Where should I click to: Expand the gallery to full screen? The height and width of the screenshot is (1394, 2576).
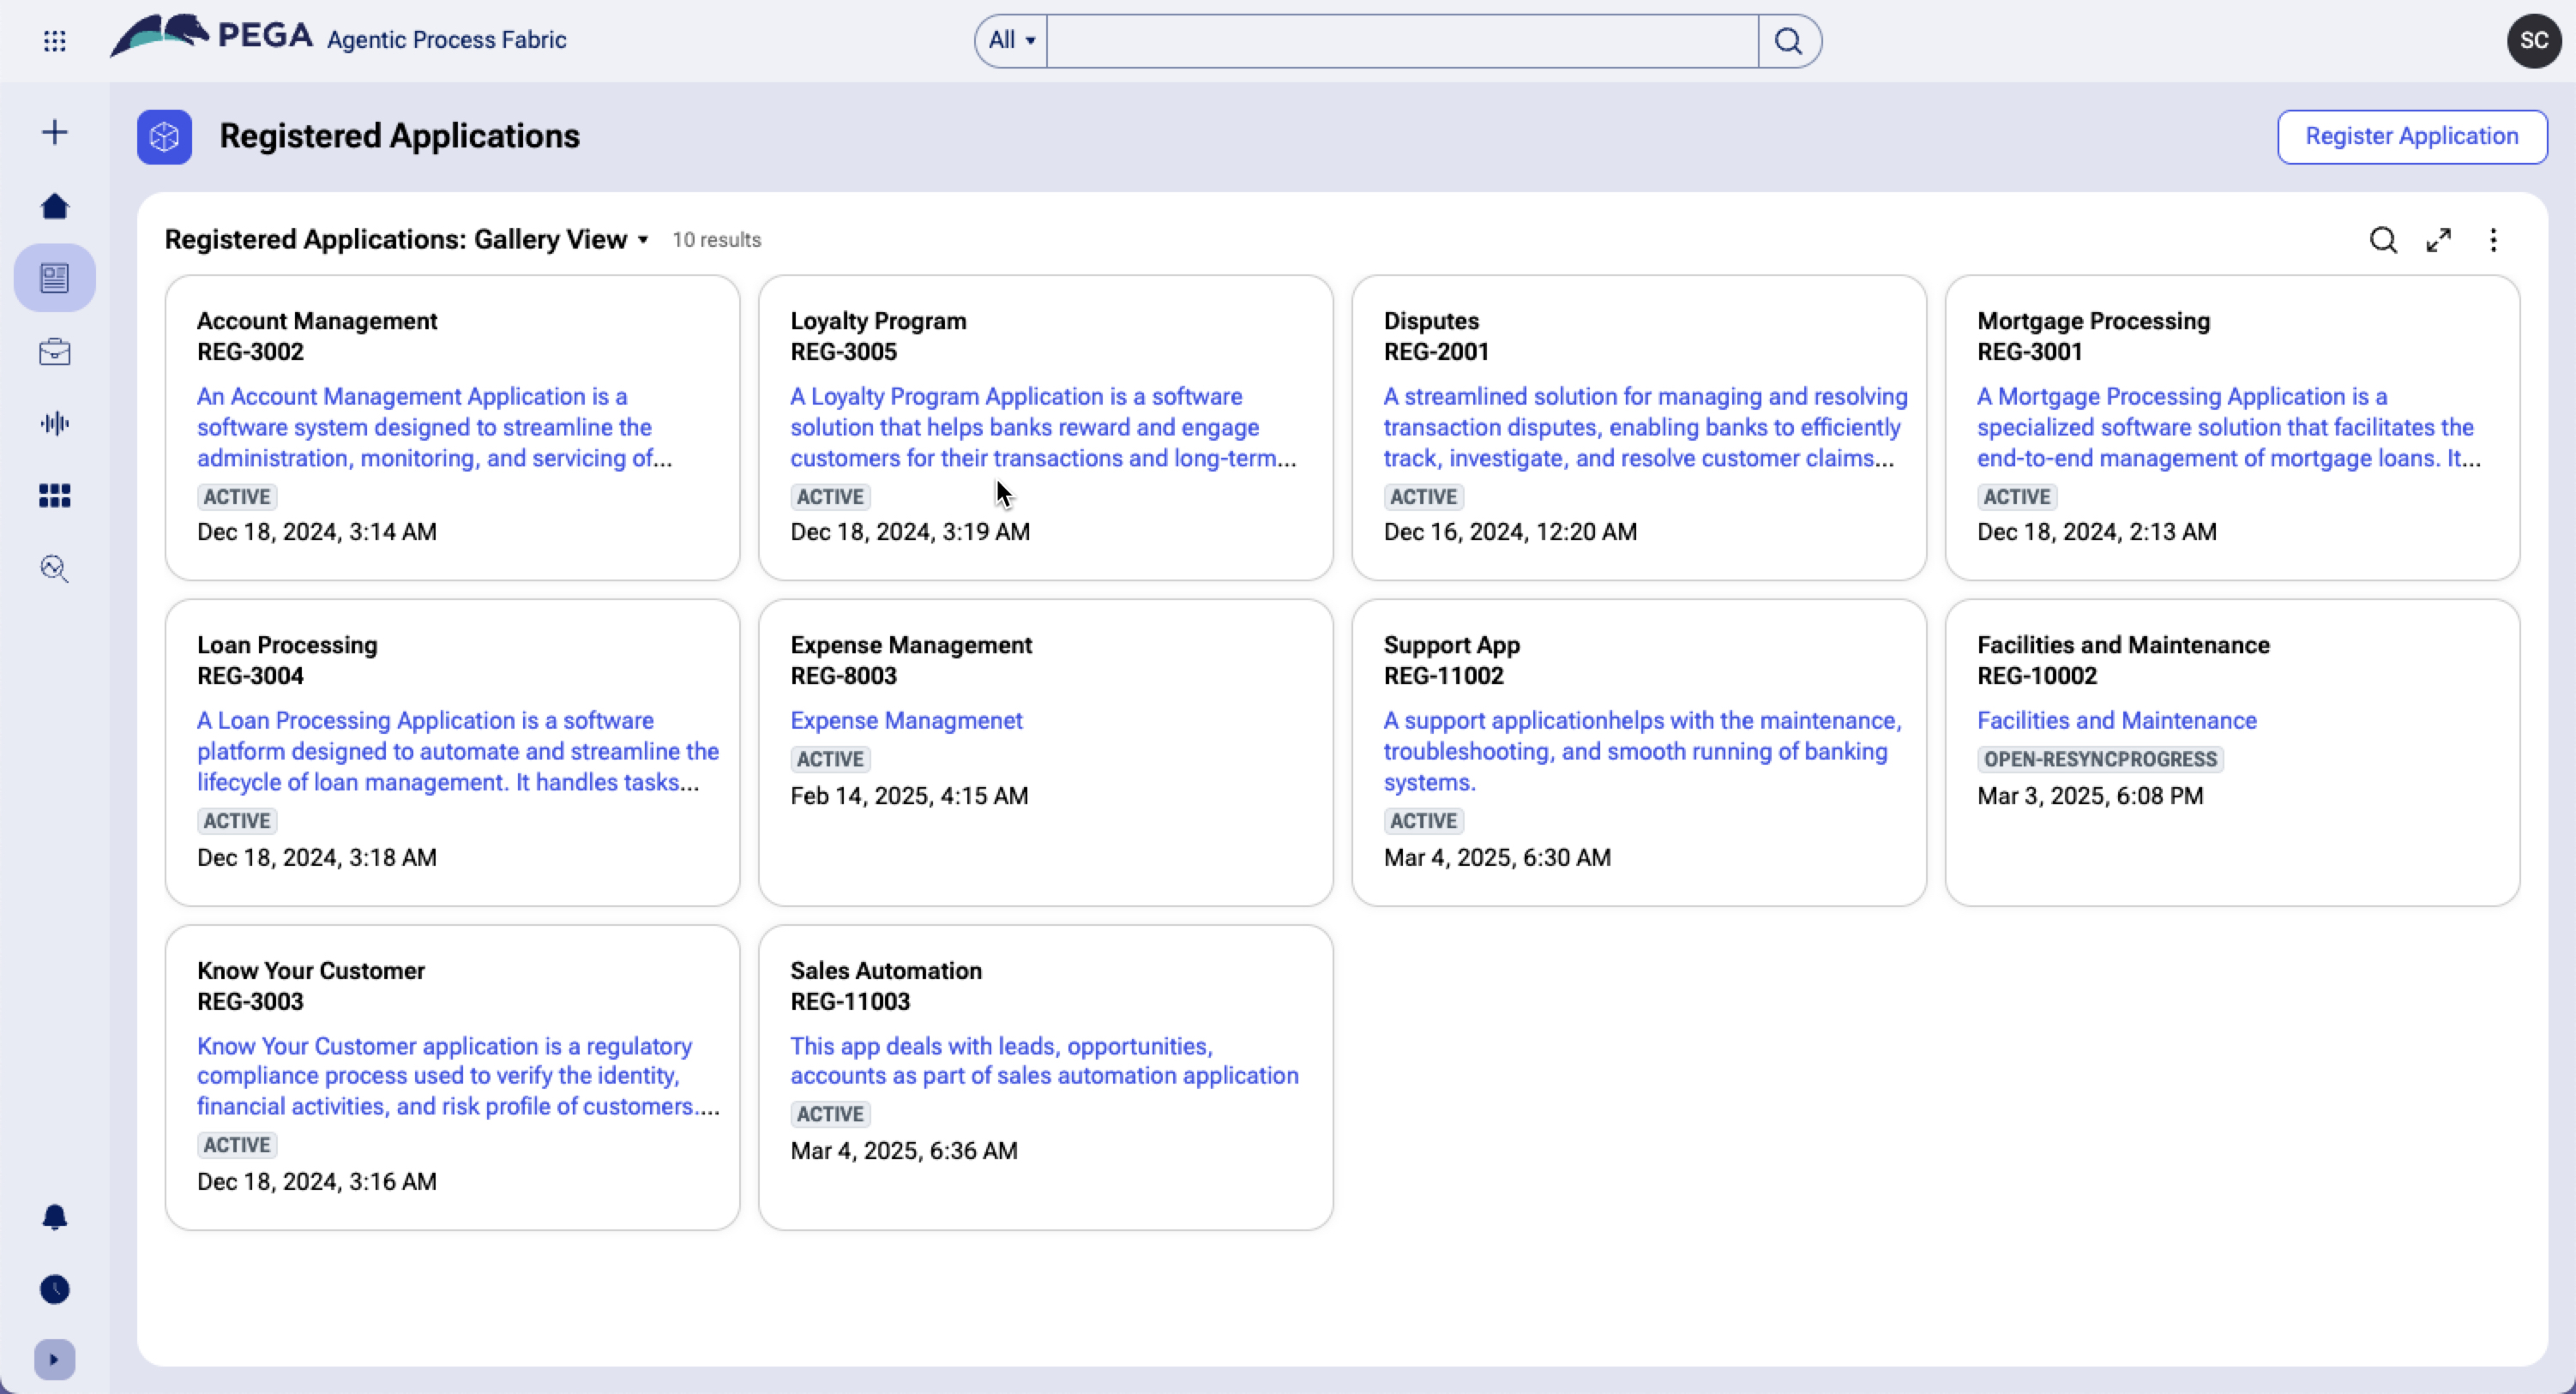coord(2439,240)
